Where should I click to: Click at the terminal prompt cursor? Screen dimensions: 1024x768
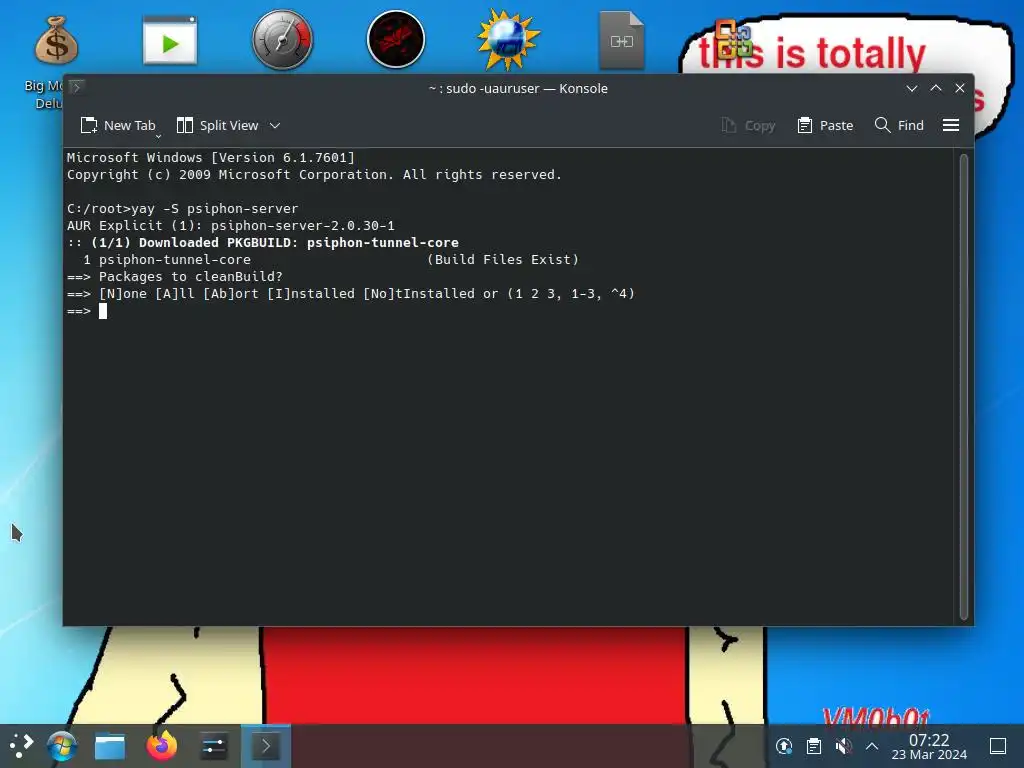pos(103,311)
